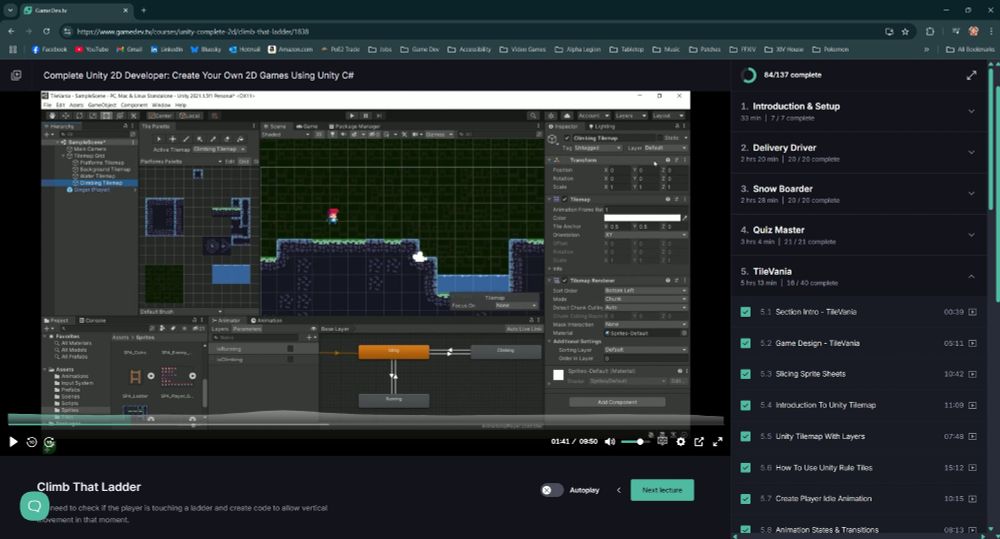Toggle the Autoplay switch
1000x539 pixels.
click(552, 490)
